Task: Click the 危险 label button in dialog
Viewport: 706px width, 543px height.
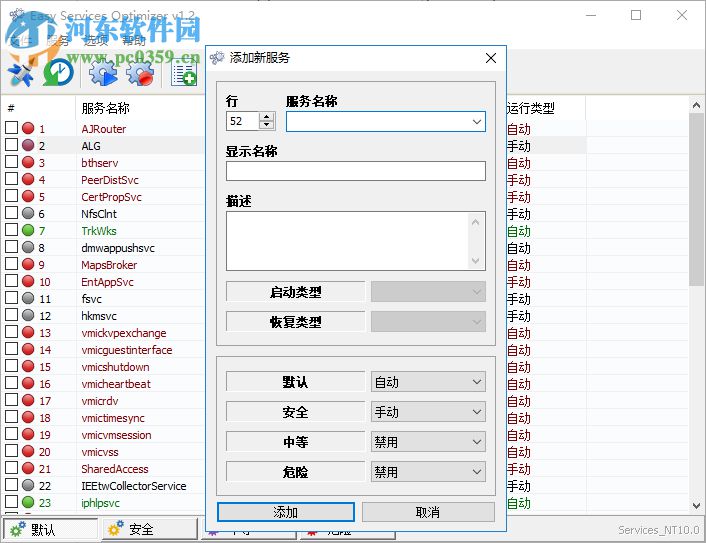Action: [295, 471]
